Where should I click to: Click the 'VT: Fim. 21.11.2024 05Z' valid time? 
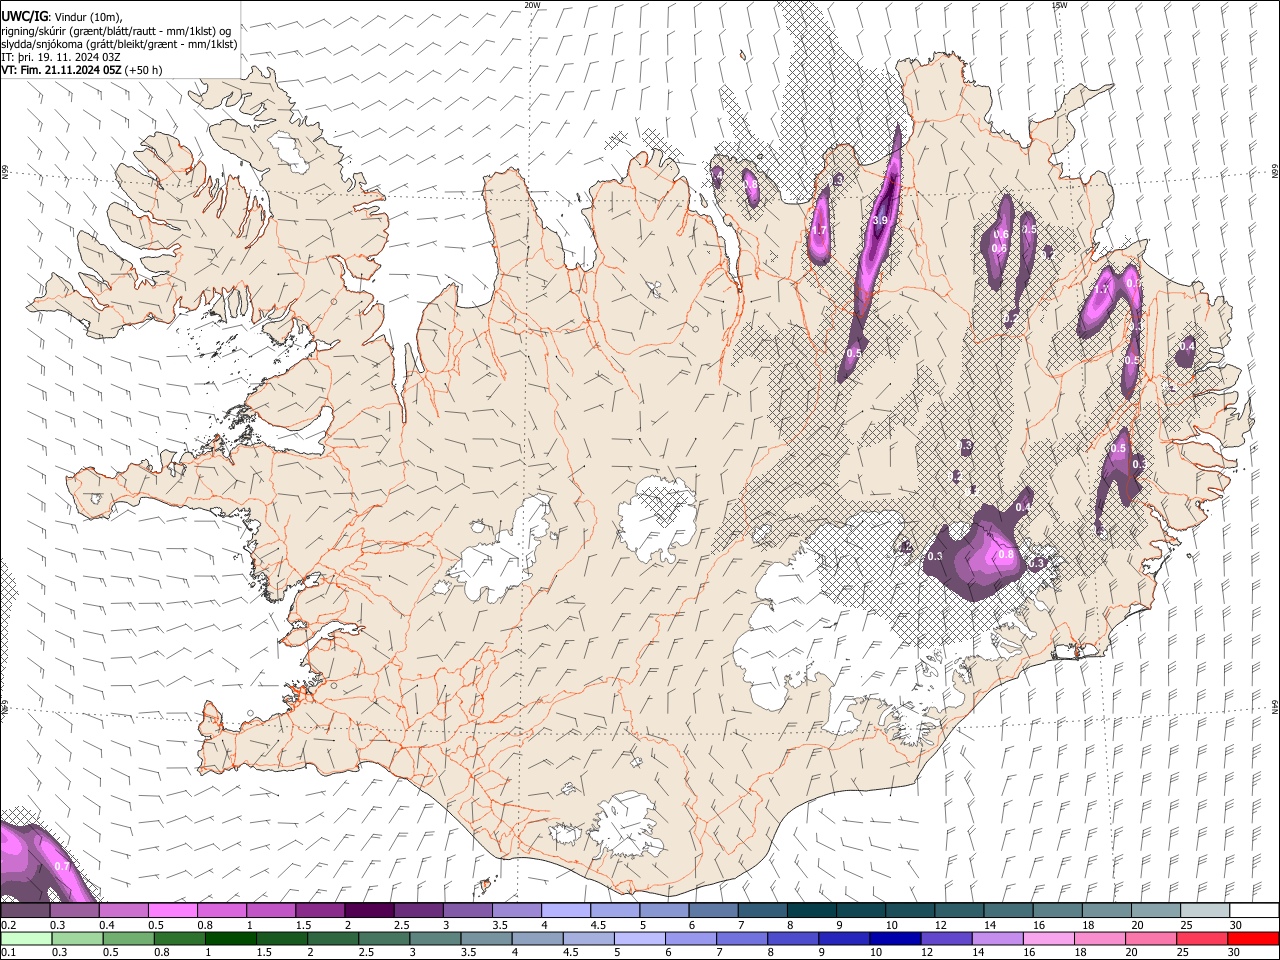61,70
